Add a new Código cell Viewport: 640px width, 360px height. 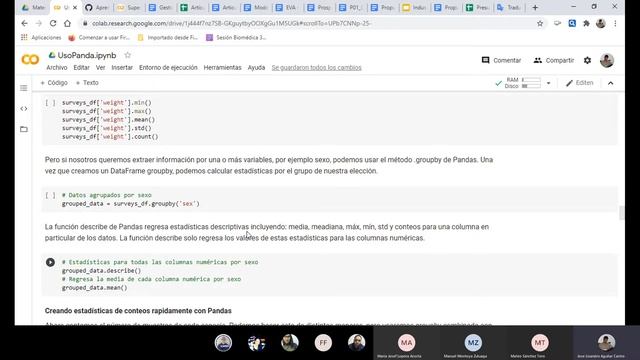54,83
